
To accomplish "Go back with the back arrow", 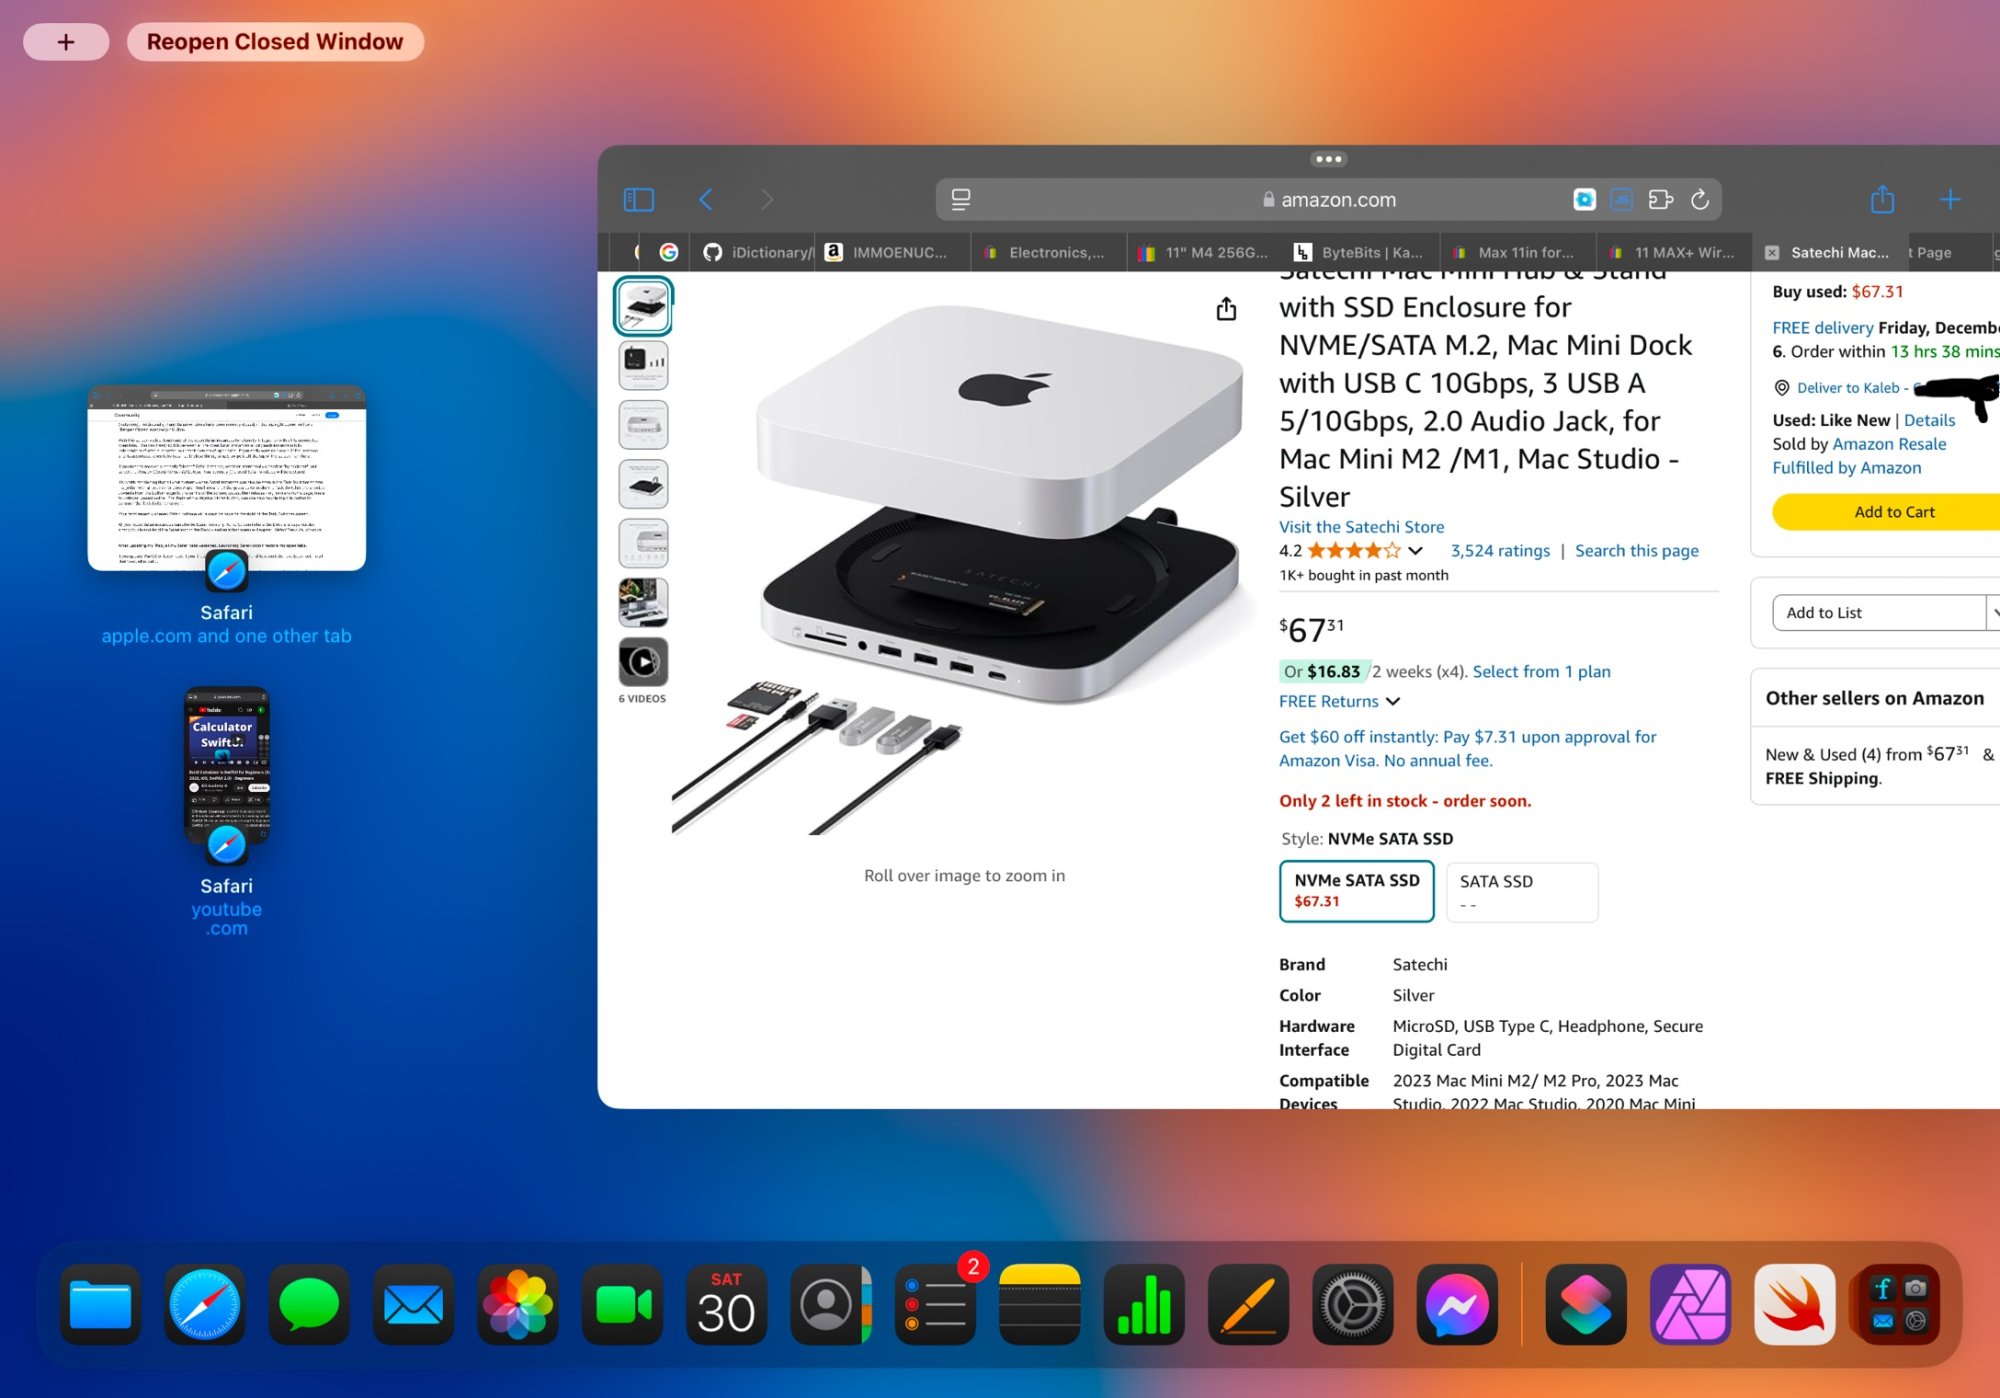I will (x=706, y=200).
